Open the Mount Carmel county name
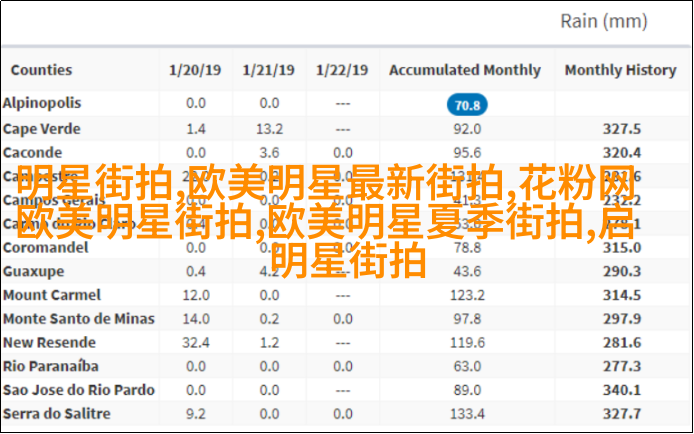 coord(52,295)
